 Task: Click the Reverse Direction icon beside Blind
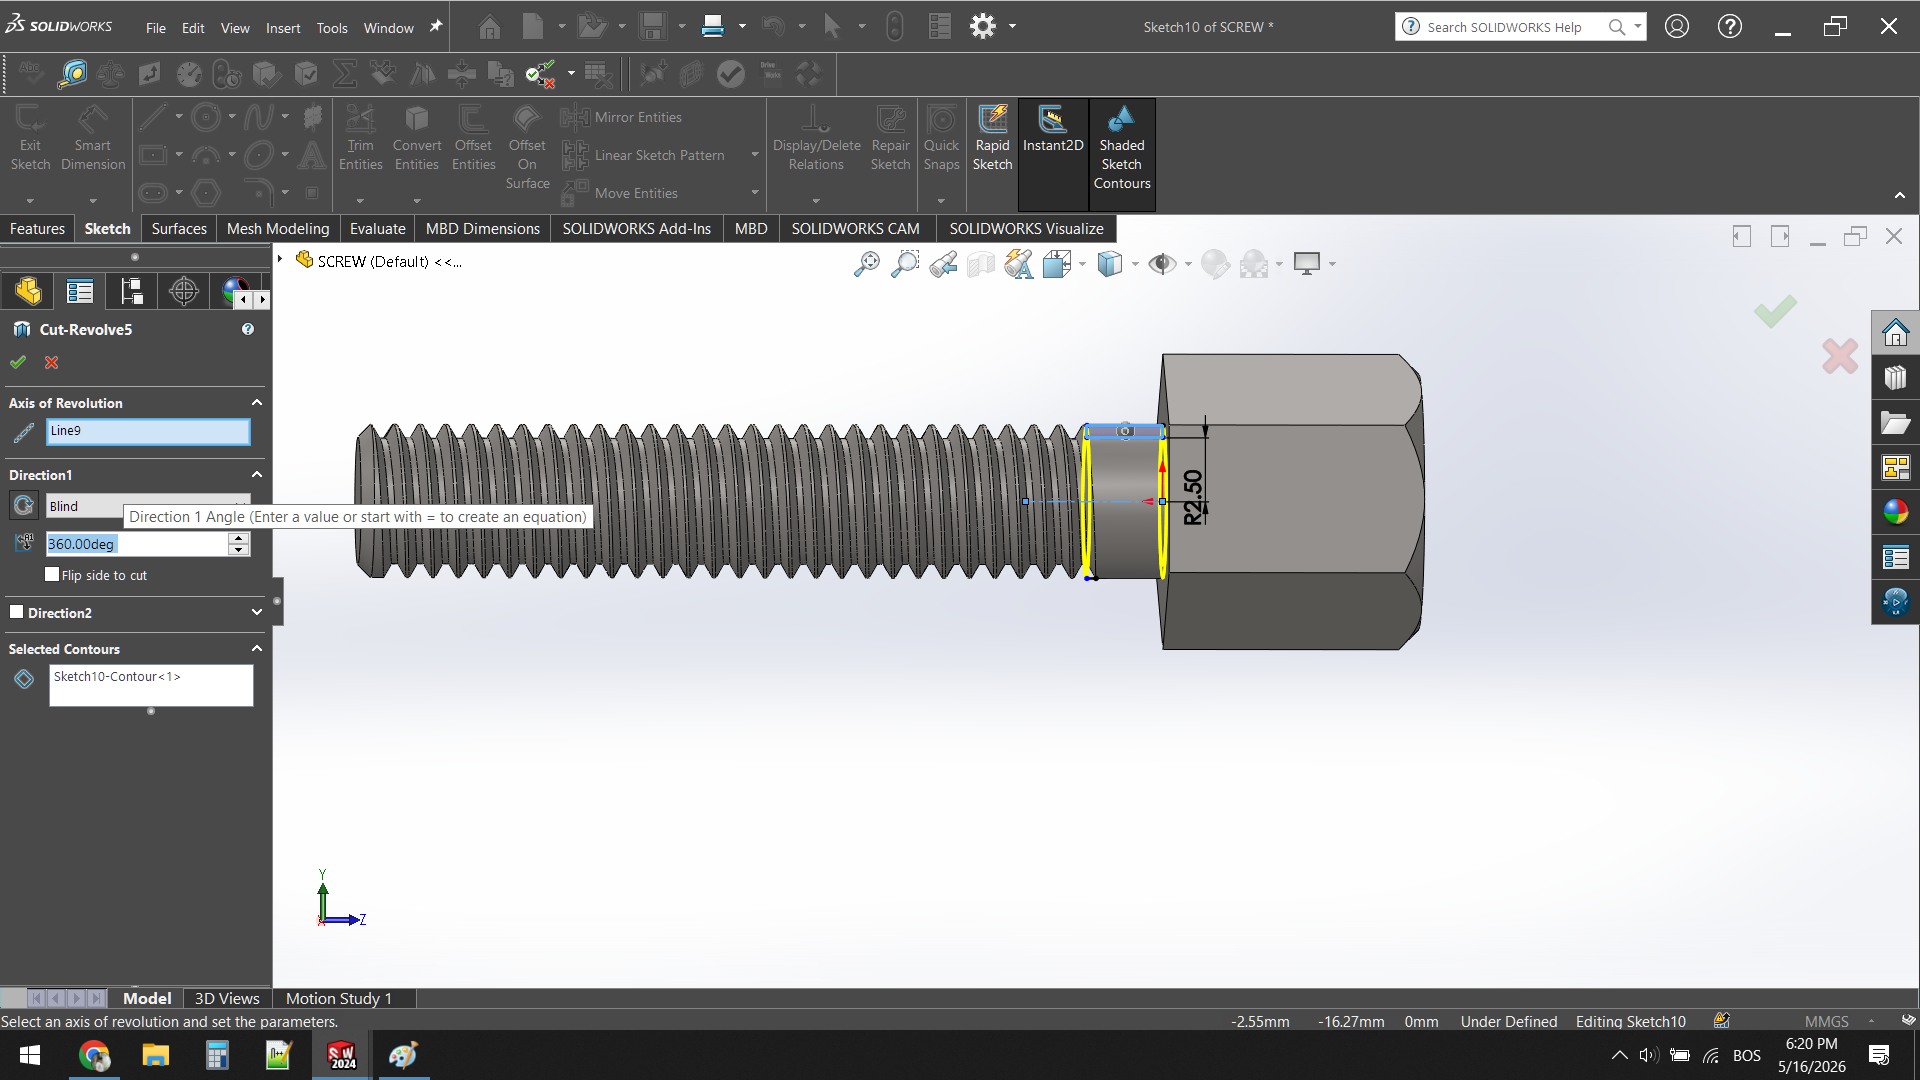tap(24, 506)
